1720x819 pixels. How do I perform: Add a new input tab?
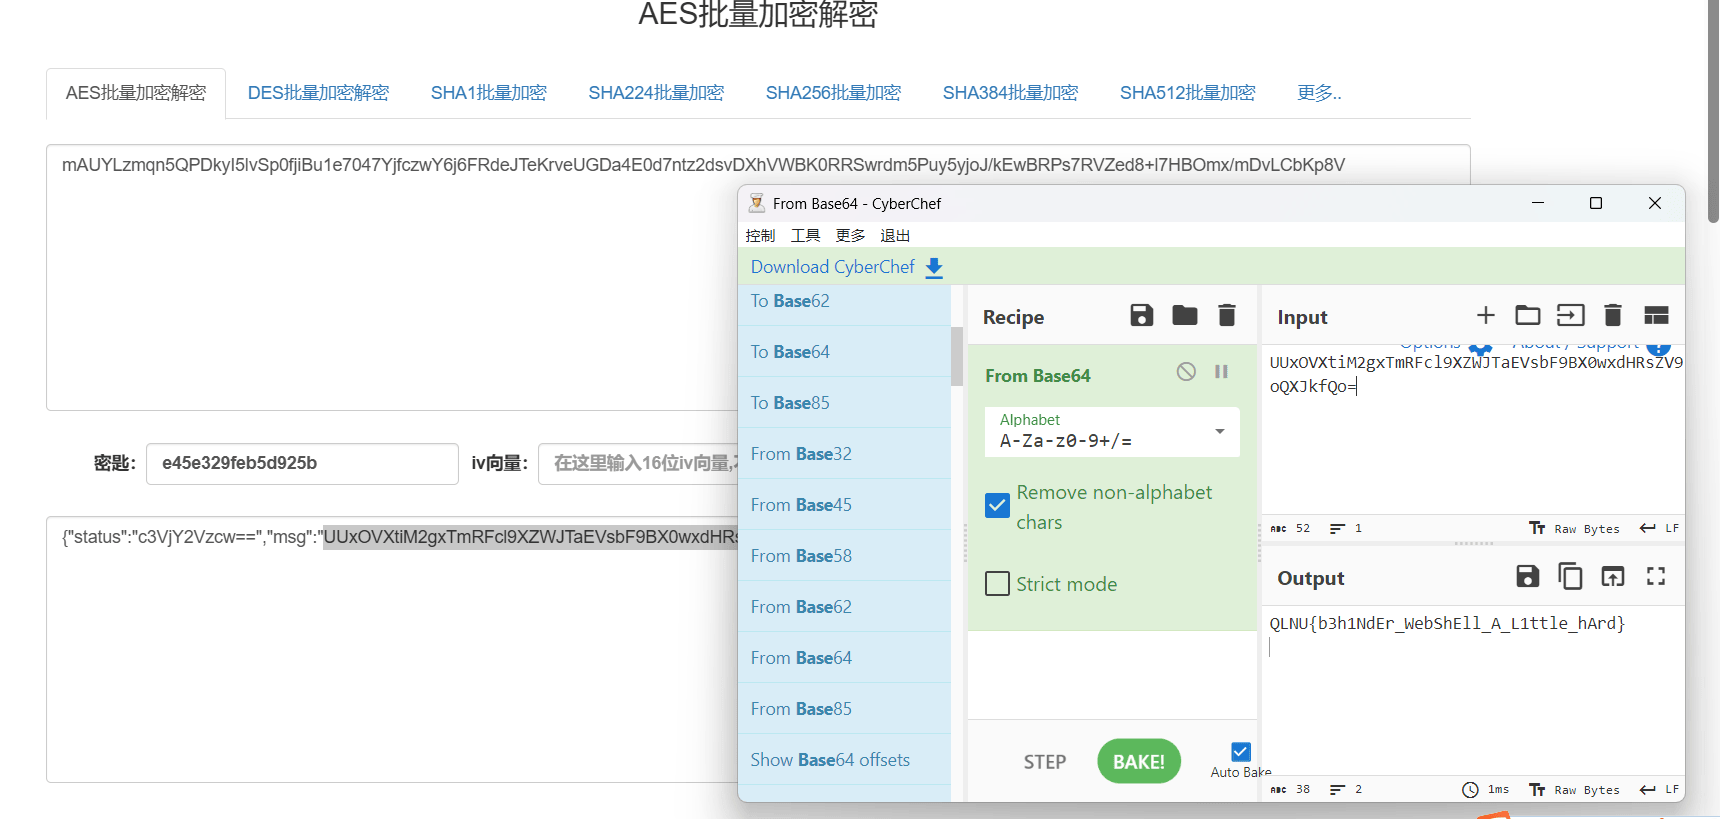tap(1485, 316)
